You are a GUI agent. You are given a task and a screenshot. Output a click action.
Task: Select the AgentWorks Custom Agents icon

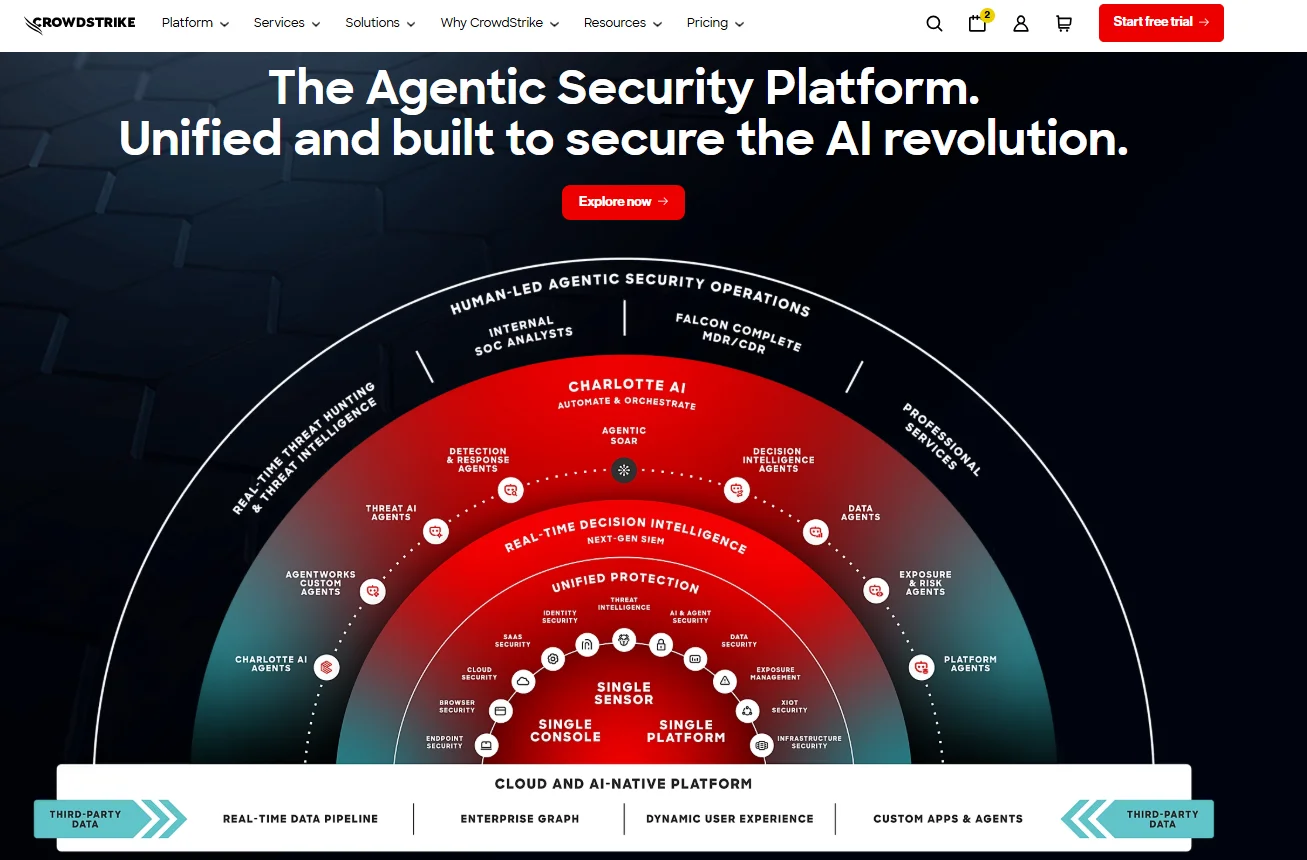[373, 591]
